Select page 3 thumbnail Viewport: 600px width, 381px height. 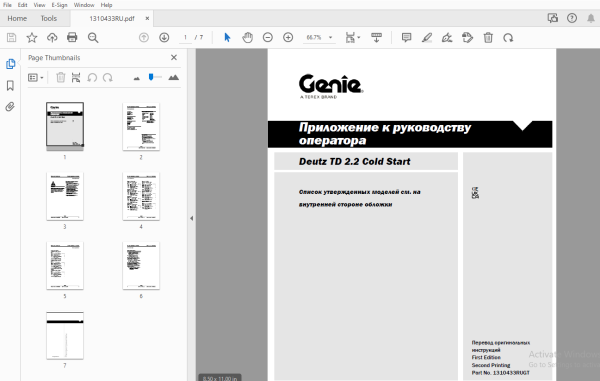65,196
